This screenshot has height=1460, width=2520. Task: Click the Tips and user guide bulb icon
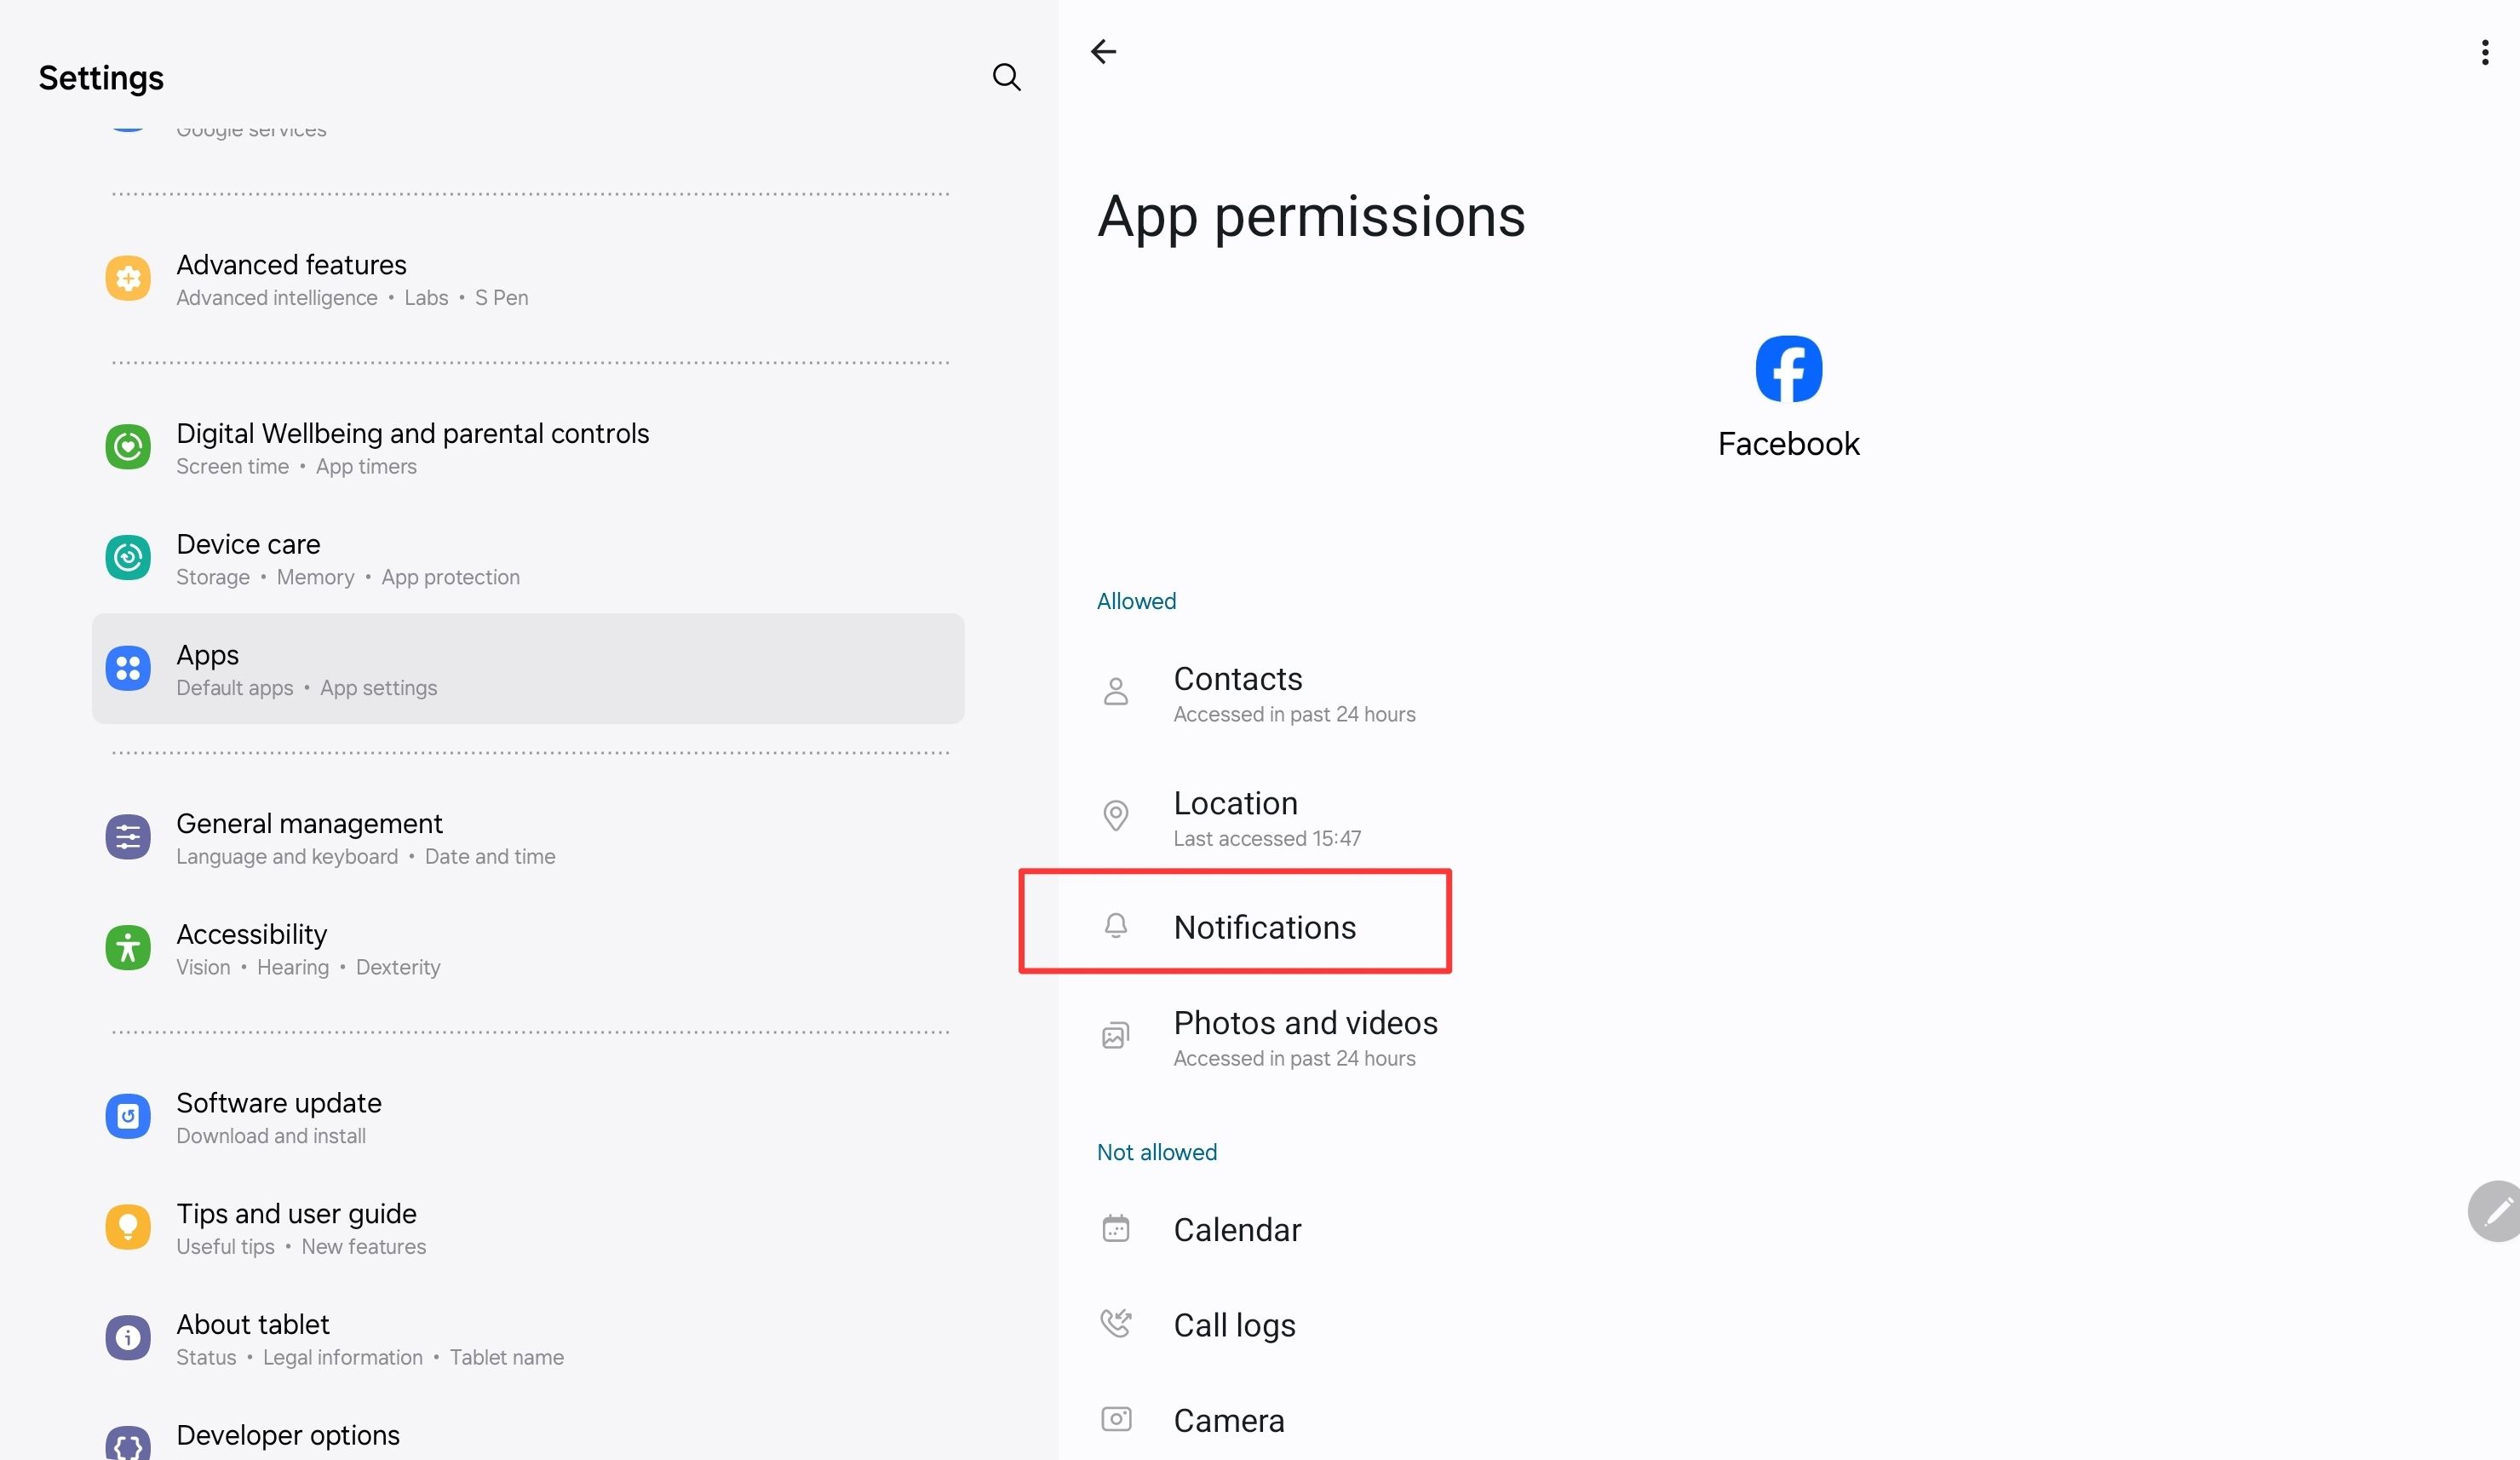[x=127, y=1227]
